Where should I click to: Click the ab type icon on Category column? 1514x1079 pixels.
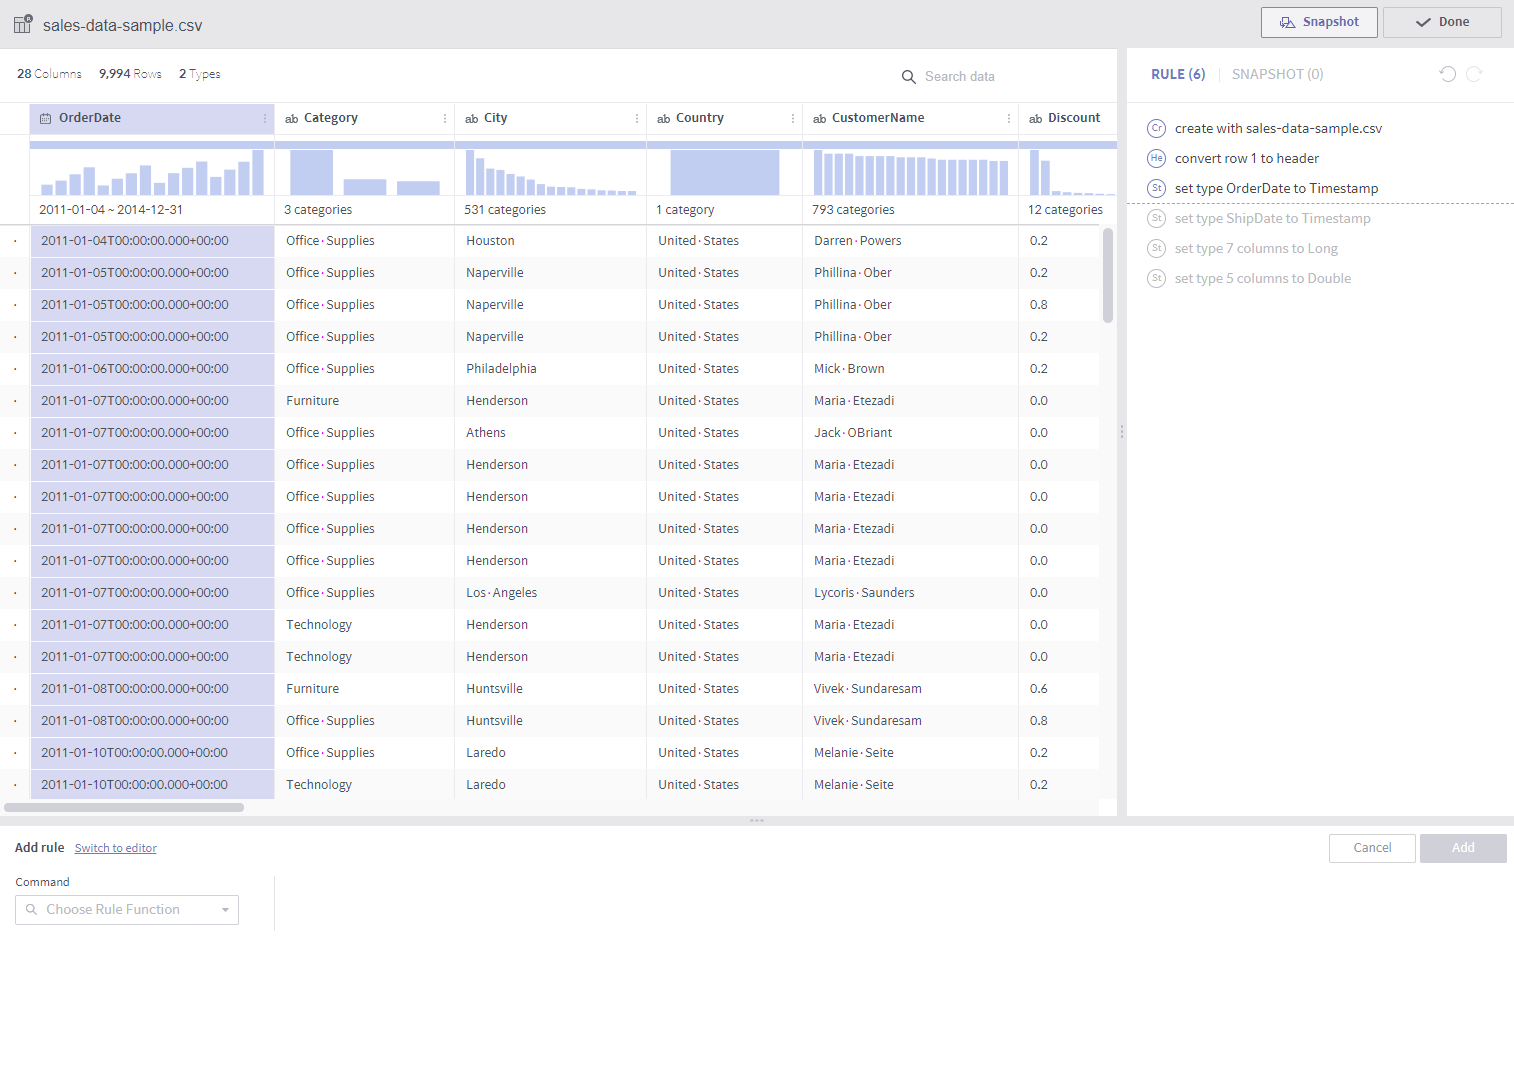click(x=291, y=118)
